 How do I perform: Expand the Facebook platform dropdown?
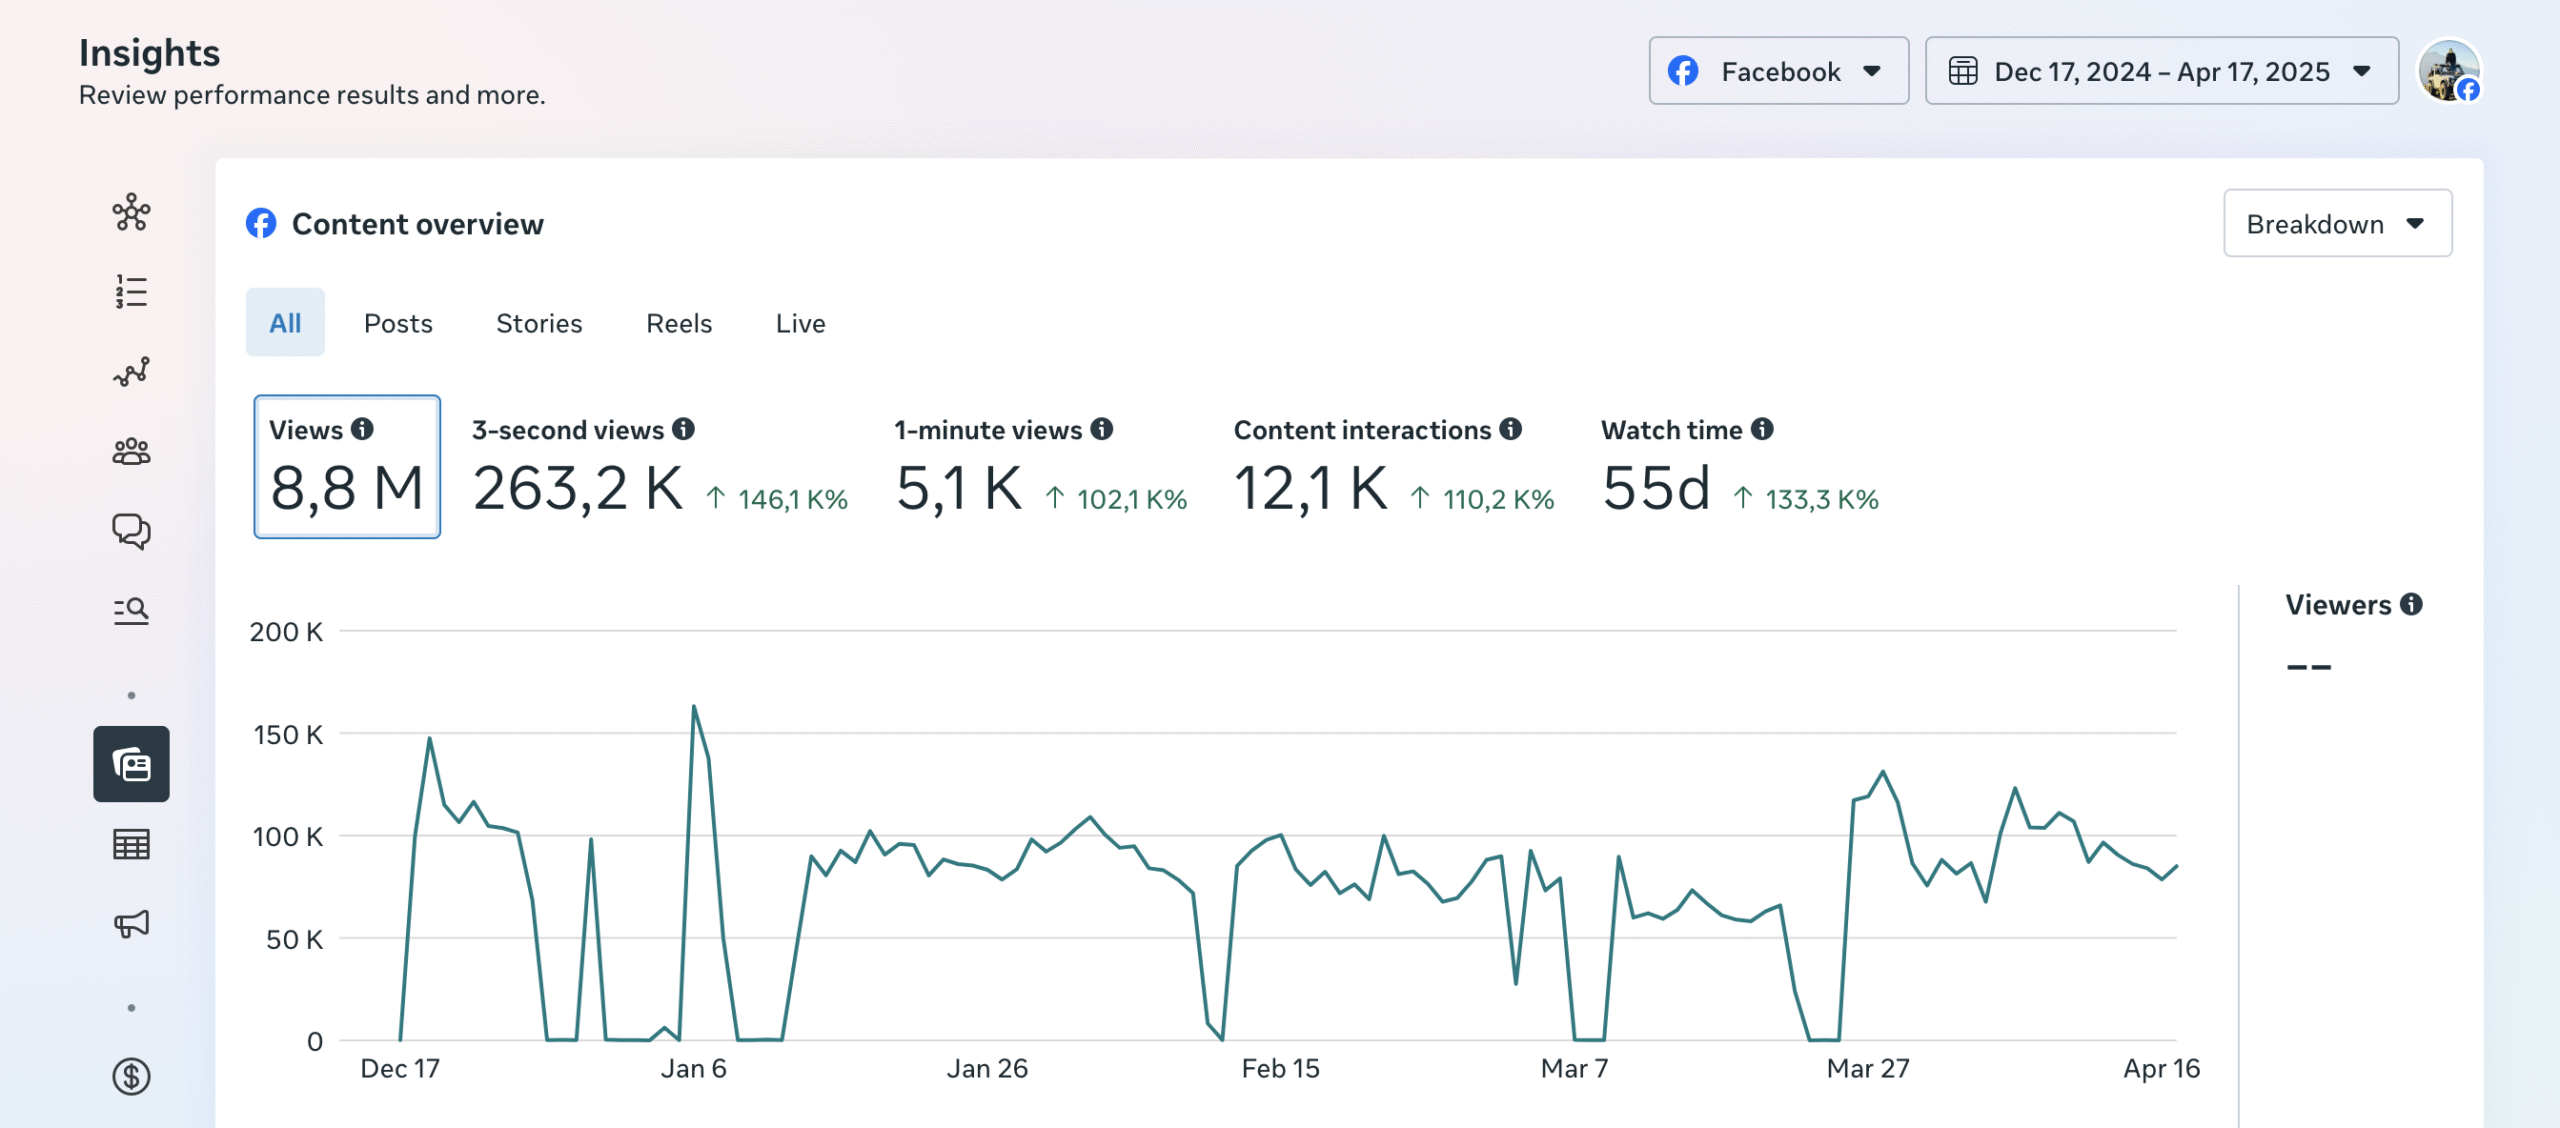[x=1778, y=71]
